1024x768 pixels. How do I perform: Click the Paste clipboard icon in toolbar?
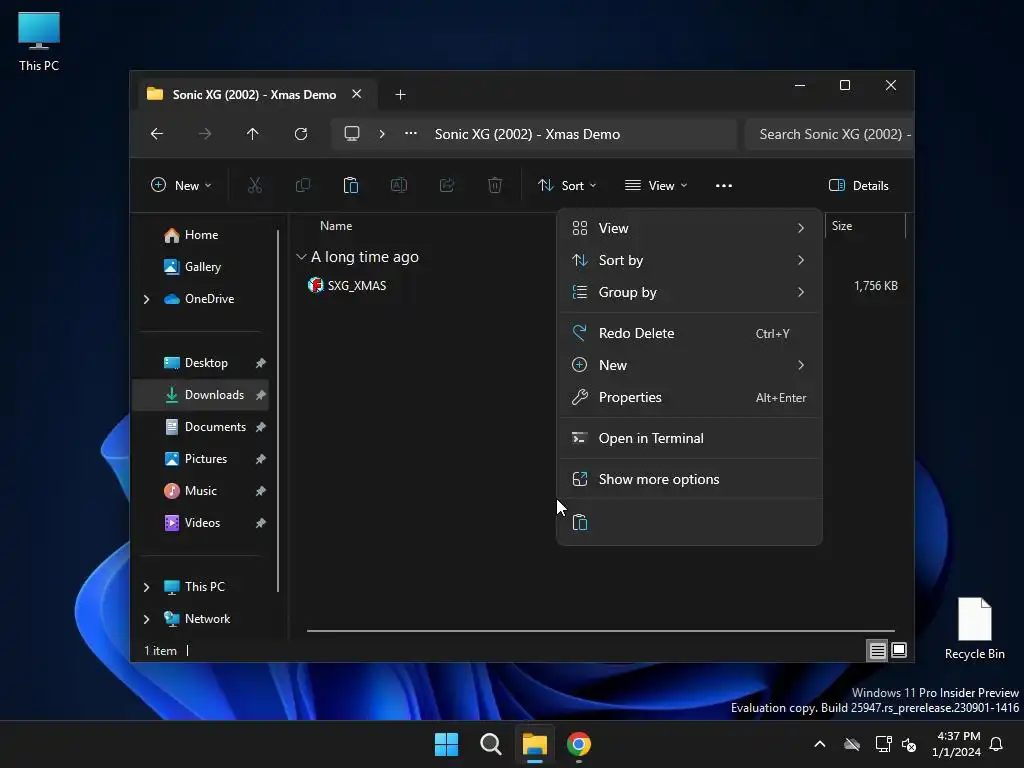coord(351,185)
